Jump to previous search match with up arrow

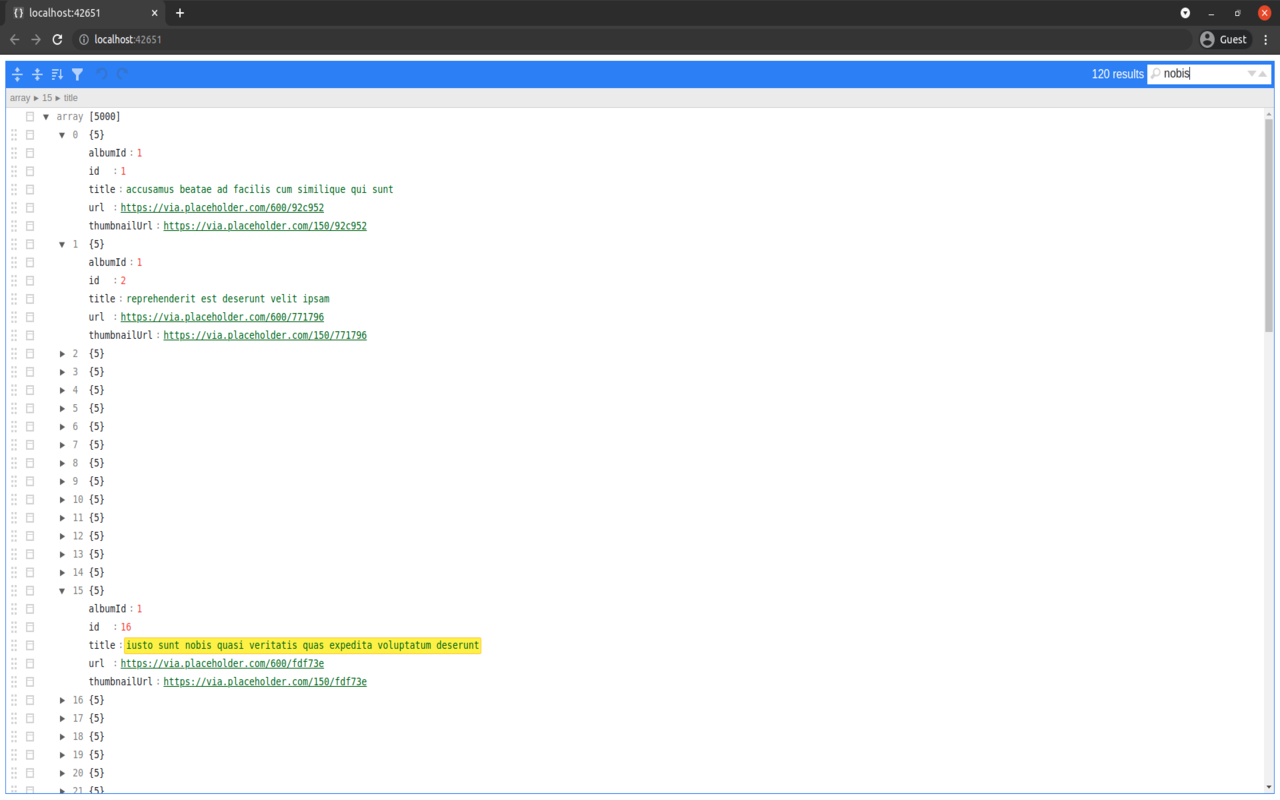[x=1264, y=73]
